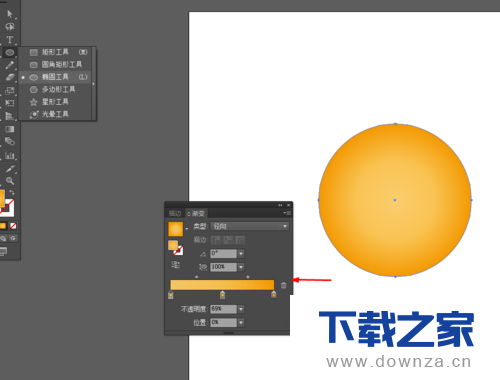The image size is (500, 380).
Task: Click the 不透明度 69% field
Action: (224, 309)
